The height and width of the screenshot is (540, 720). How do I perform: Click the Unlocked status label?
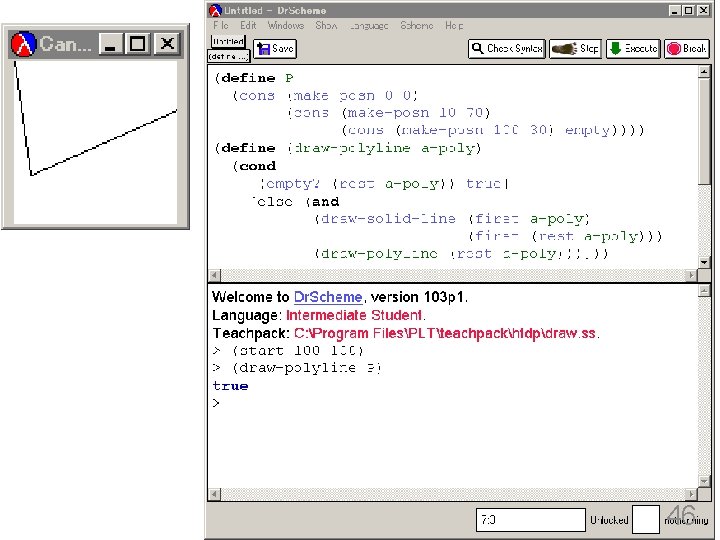click(609, 520)
